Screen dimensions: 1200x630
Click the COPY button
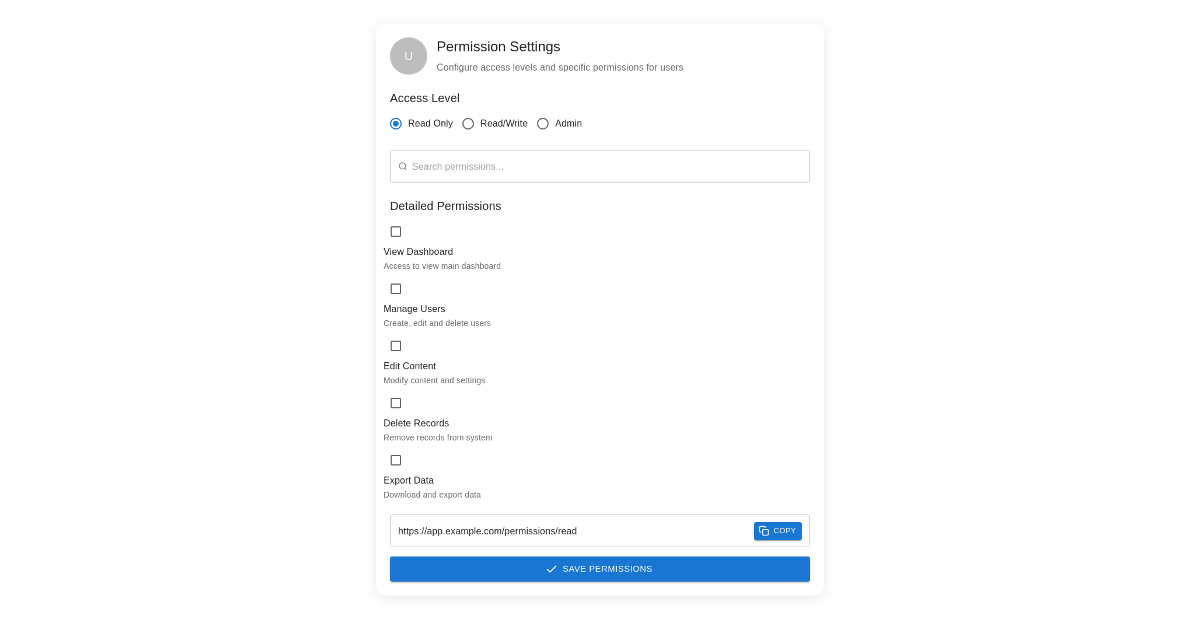click(x=778, y=531)
